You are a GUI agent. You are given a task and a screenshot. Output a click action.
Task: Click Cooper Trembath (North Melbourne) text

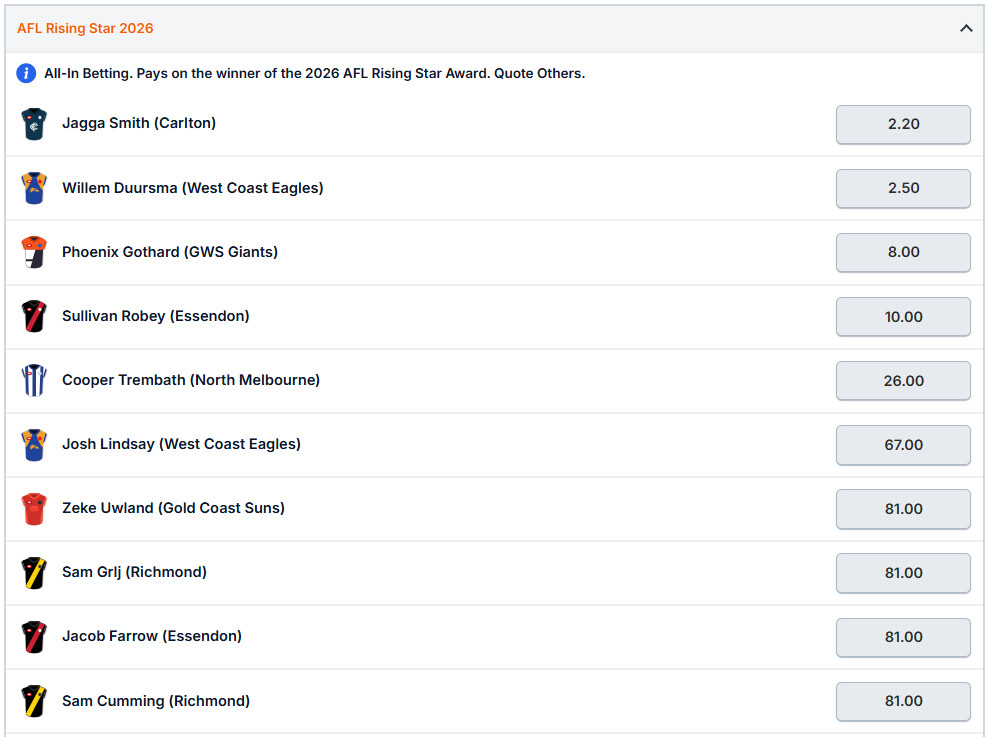191,380
